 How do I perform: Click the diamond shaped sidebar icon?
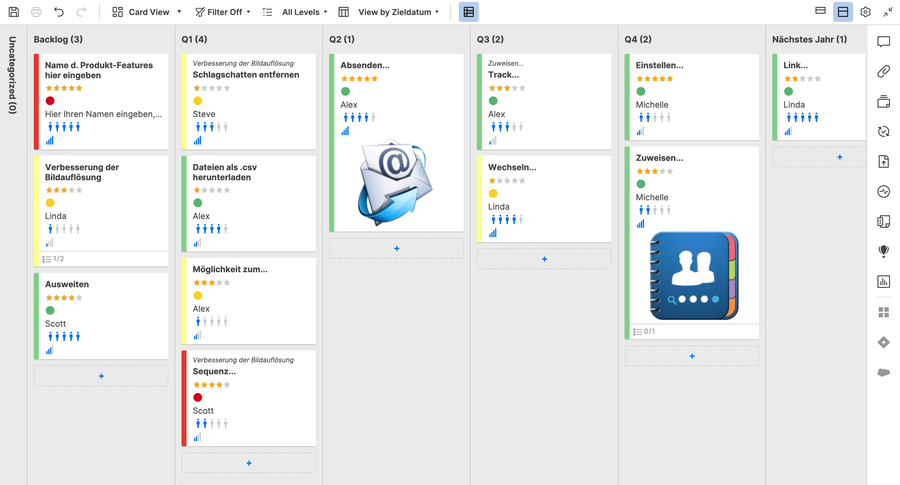coord(883,342)
